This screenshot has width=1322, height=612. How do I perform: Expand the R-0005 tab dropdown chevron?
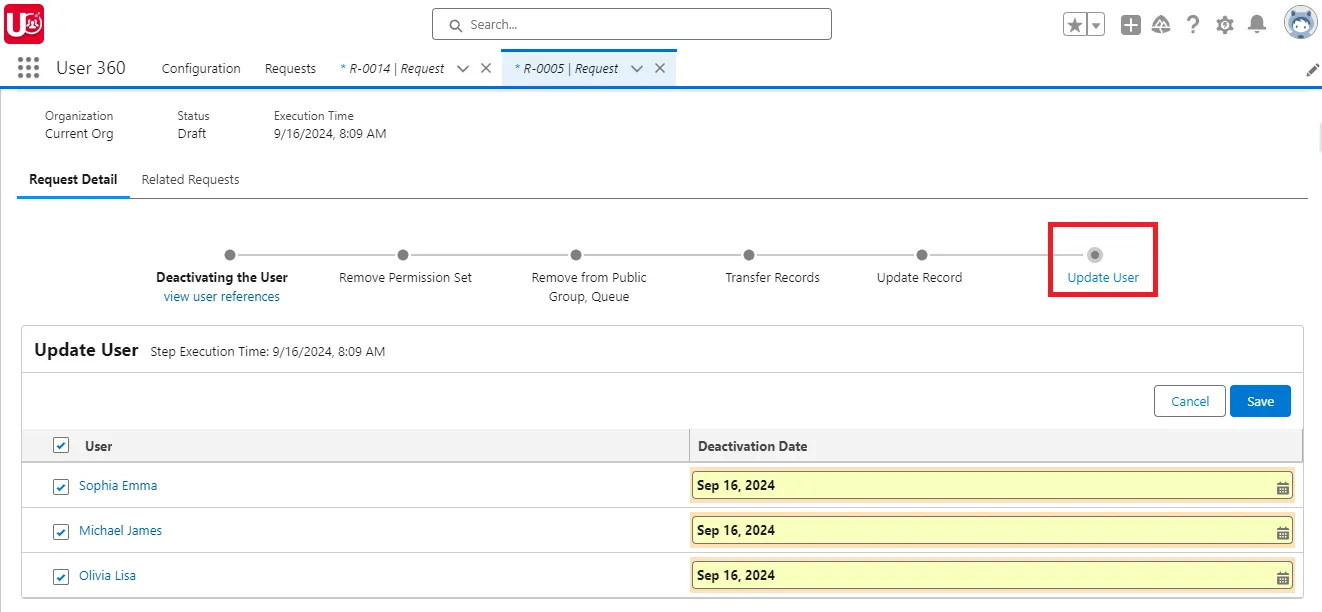[x=637, y=69]
